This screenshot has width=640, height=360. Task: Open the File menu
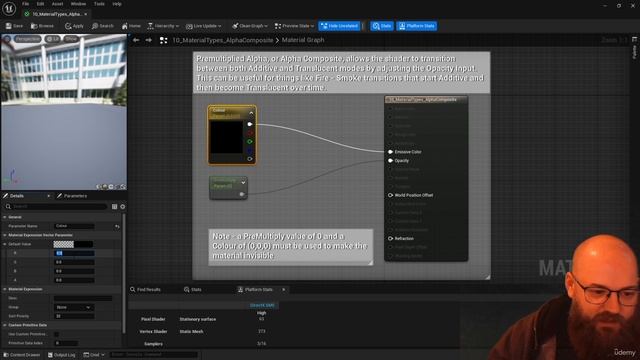25,4
